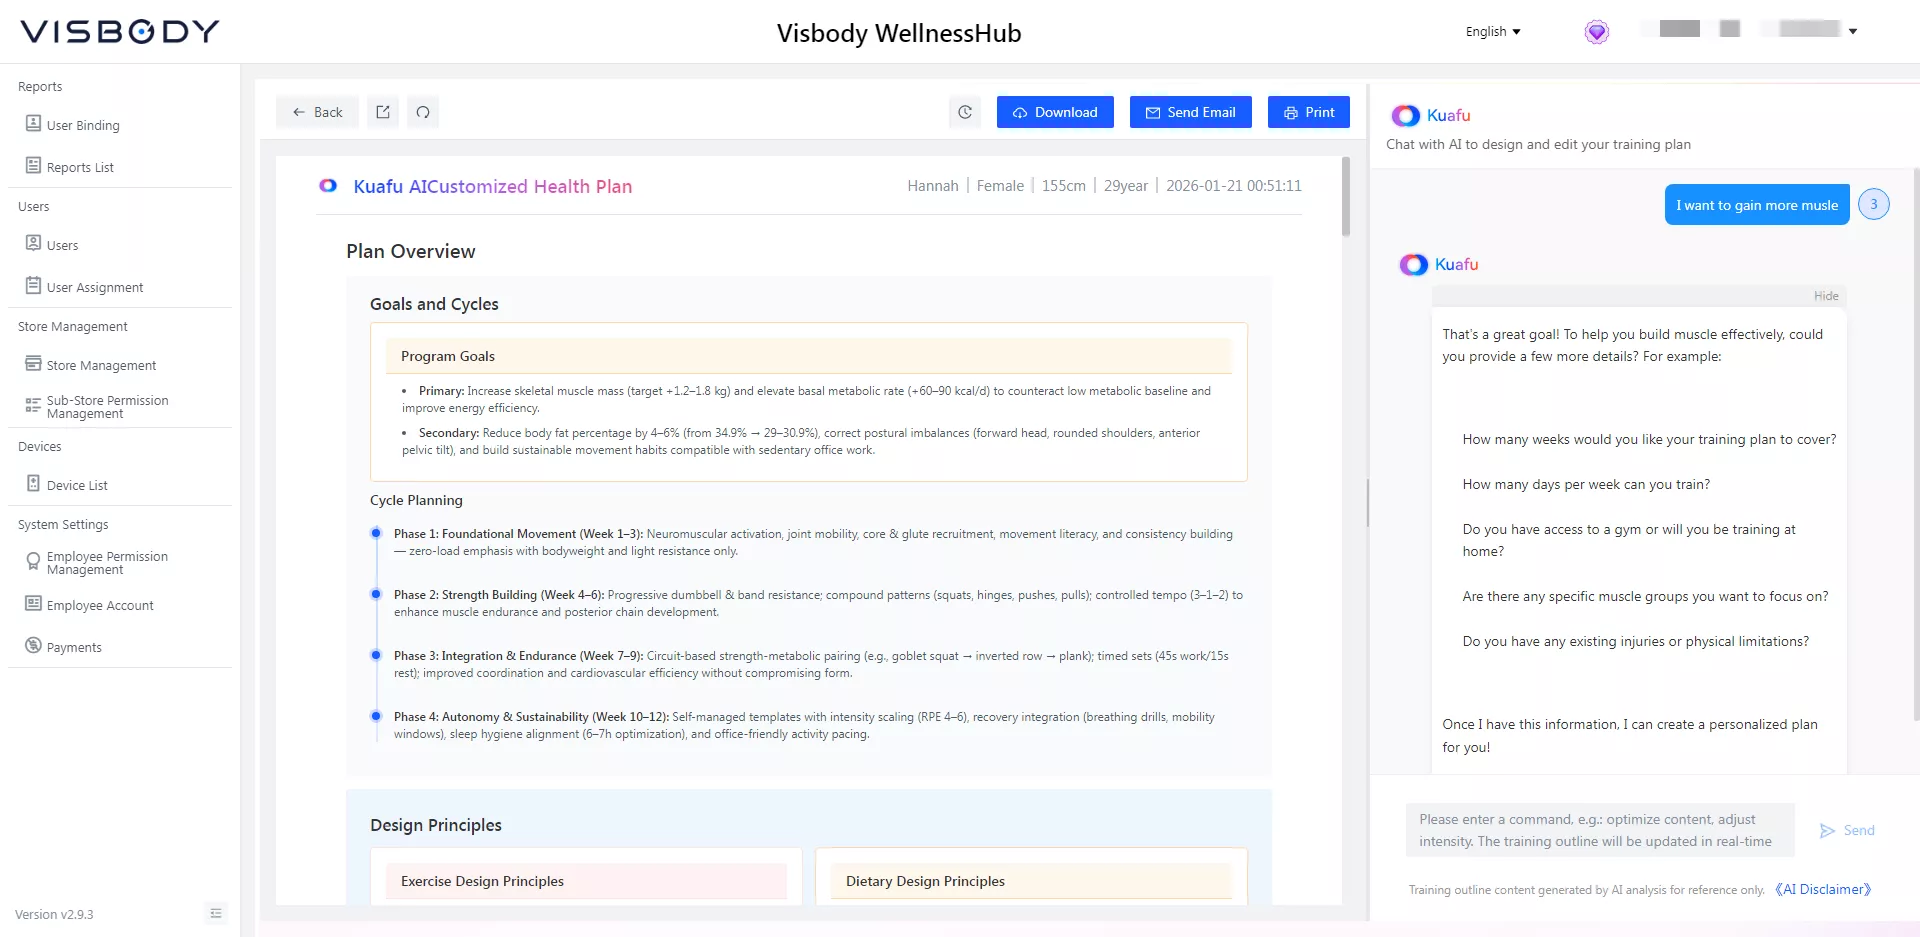
Task: Click the open-in-new-window icon beside Back
Action: 383,112
